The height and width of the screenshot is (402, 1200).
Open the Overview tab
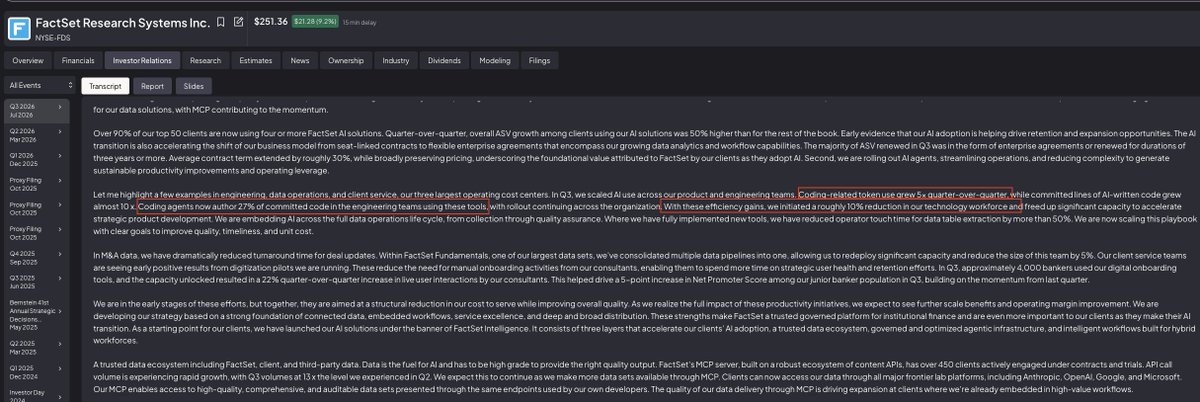coord(27,61)
